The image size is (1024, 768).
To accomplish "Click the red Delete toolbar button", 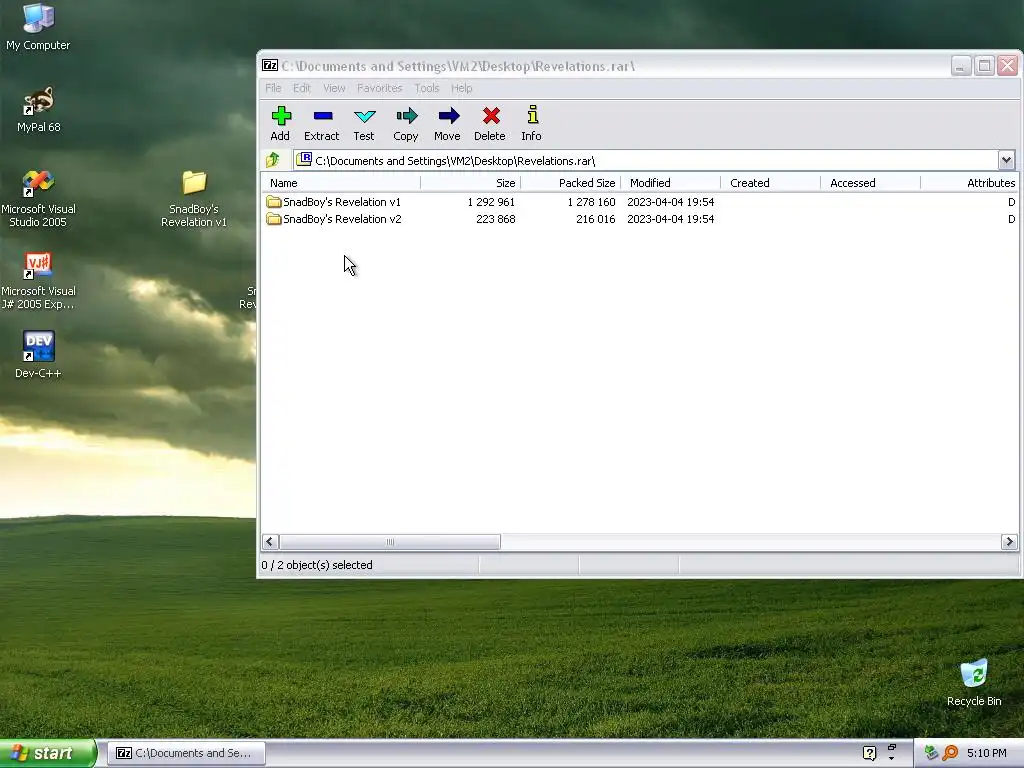I will pos(490,123).
